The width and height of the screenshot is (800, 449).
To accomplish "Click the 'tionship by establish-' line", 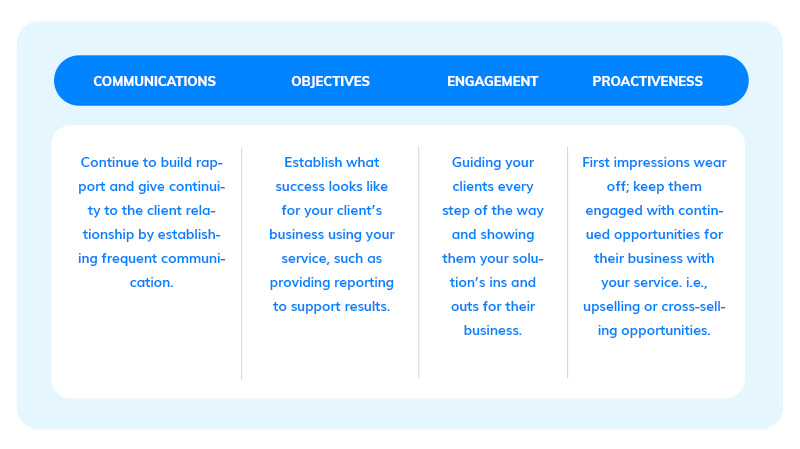I will pos(152,234).
